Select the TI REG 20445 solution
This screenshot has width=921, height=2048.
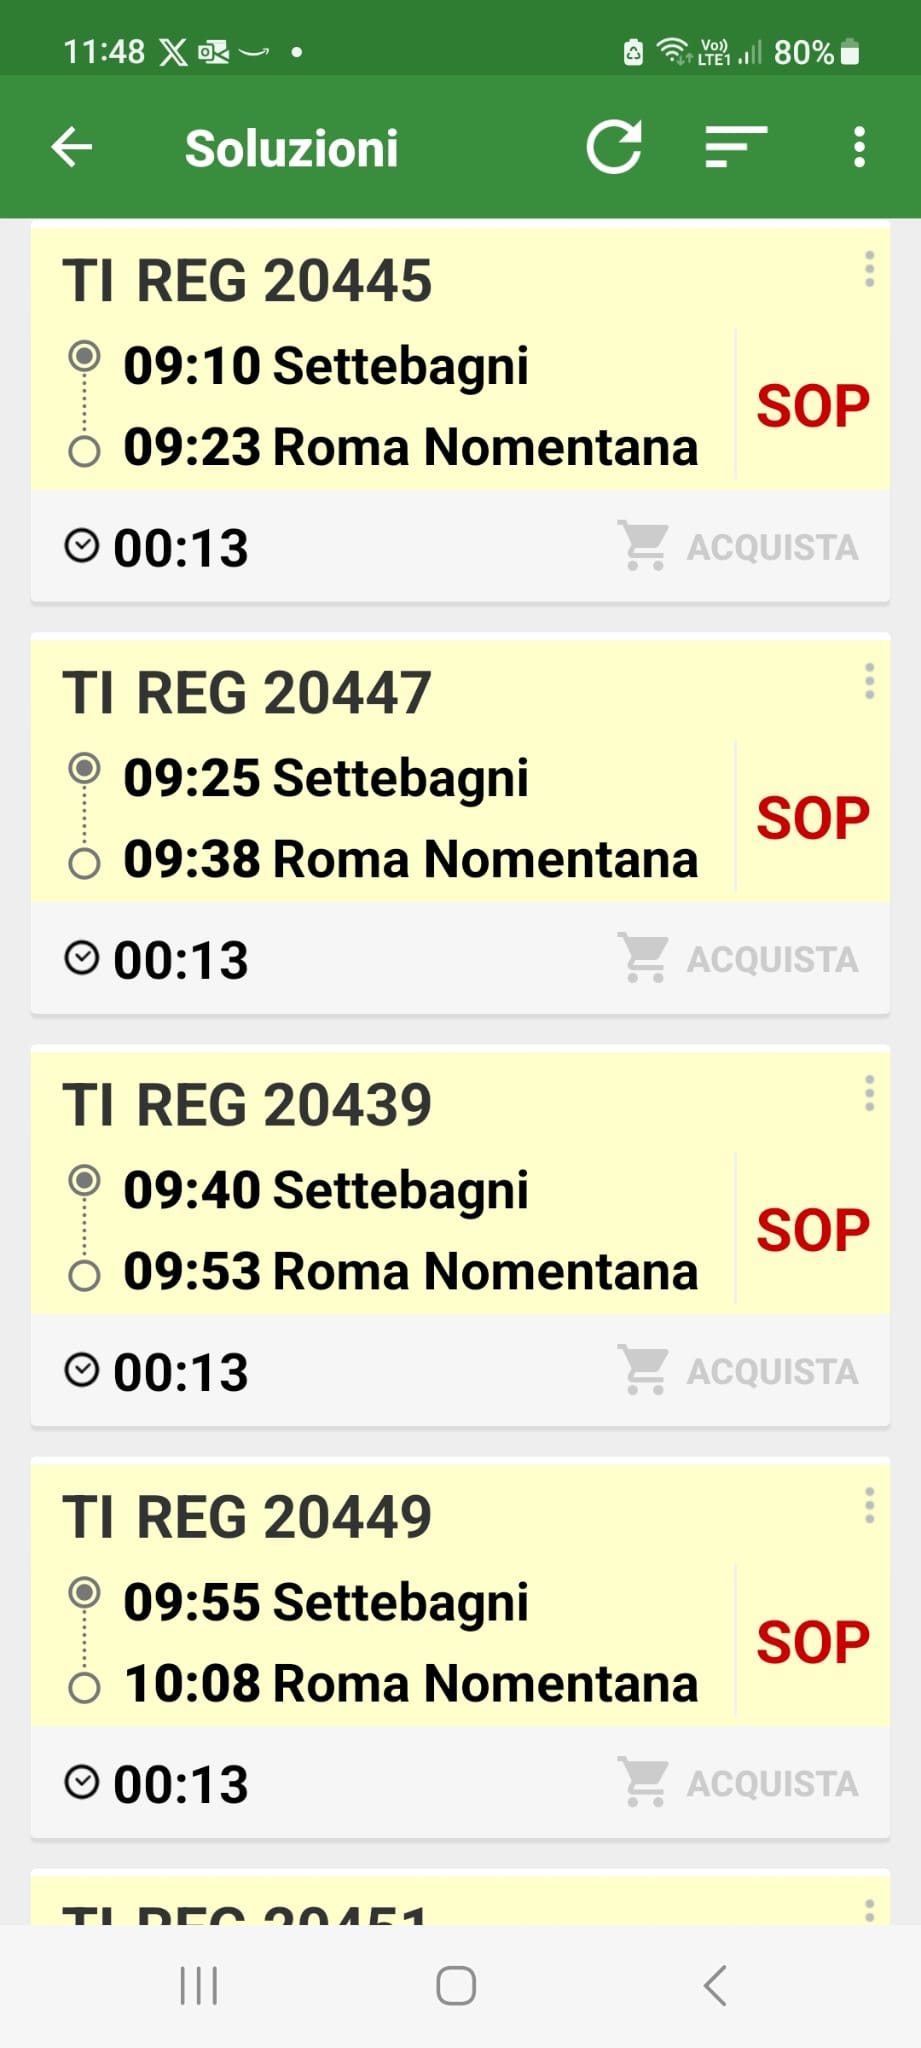[247, 280]
